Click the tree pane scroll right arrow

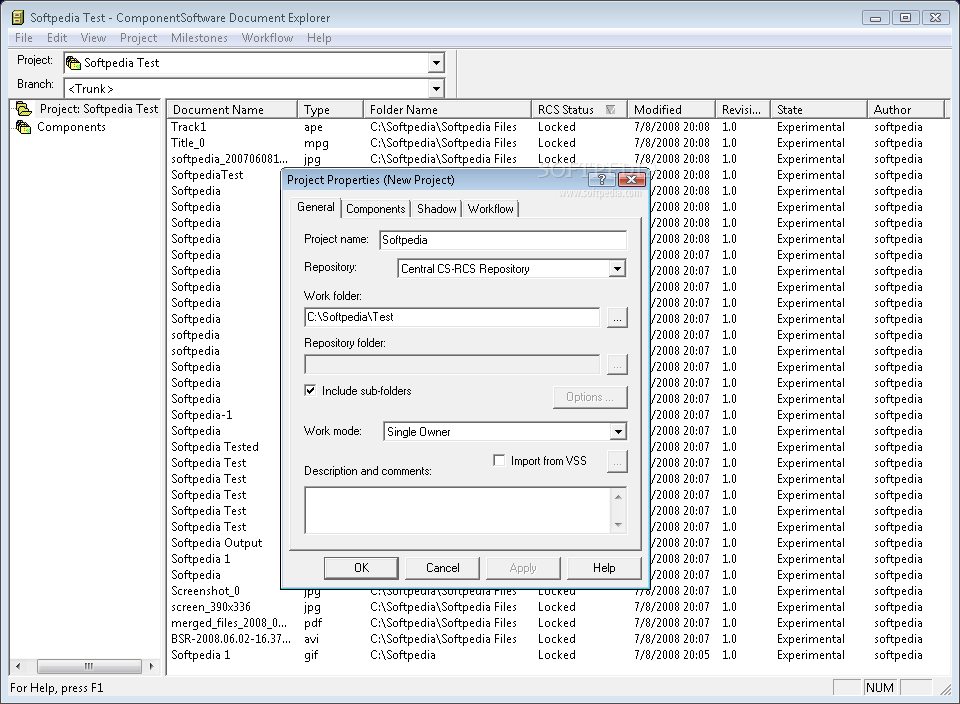coord(151,666)
